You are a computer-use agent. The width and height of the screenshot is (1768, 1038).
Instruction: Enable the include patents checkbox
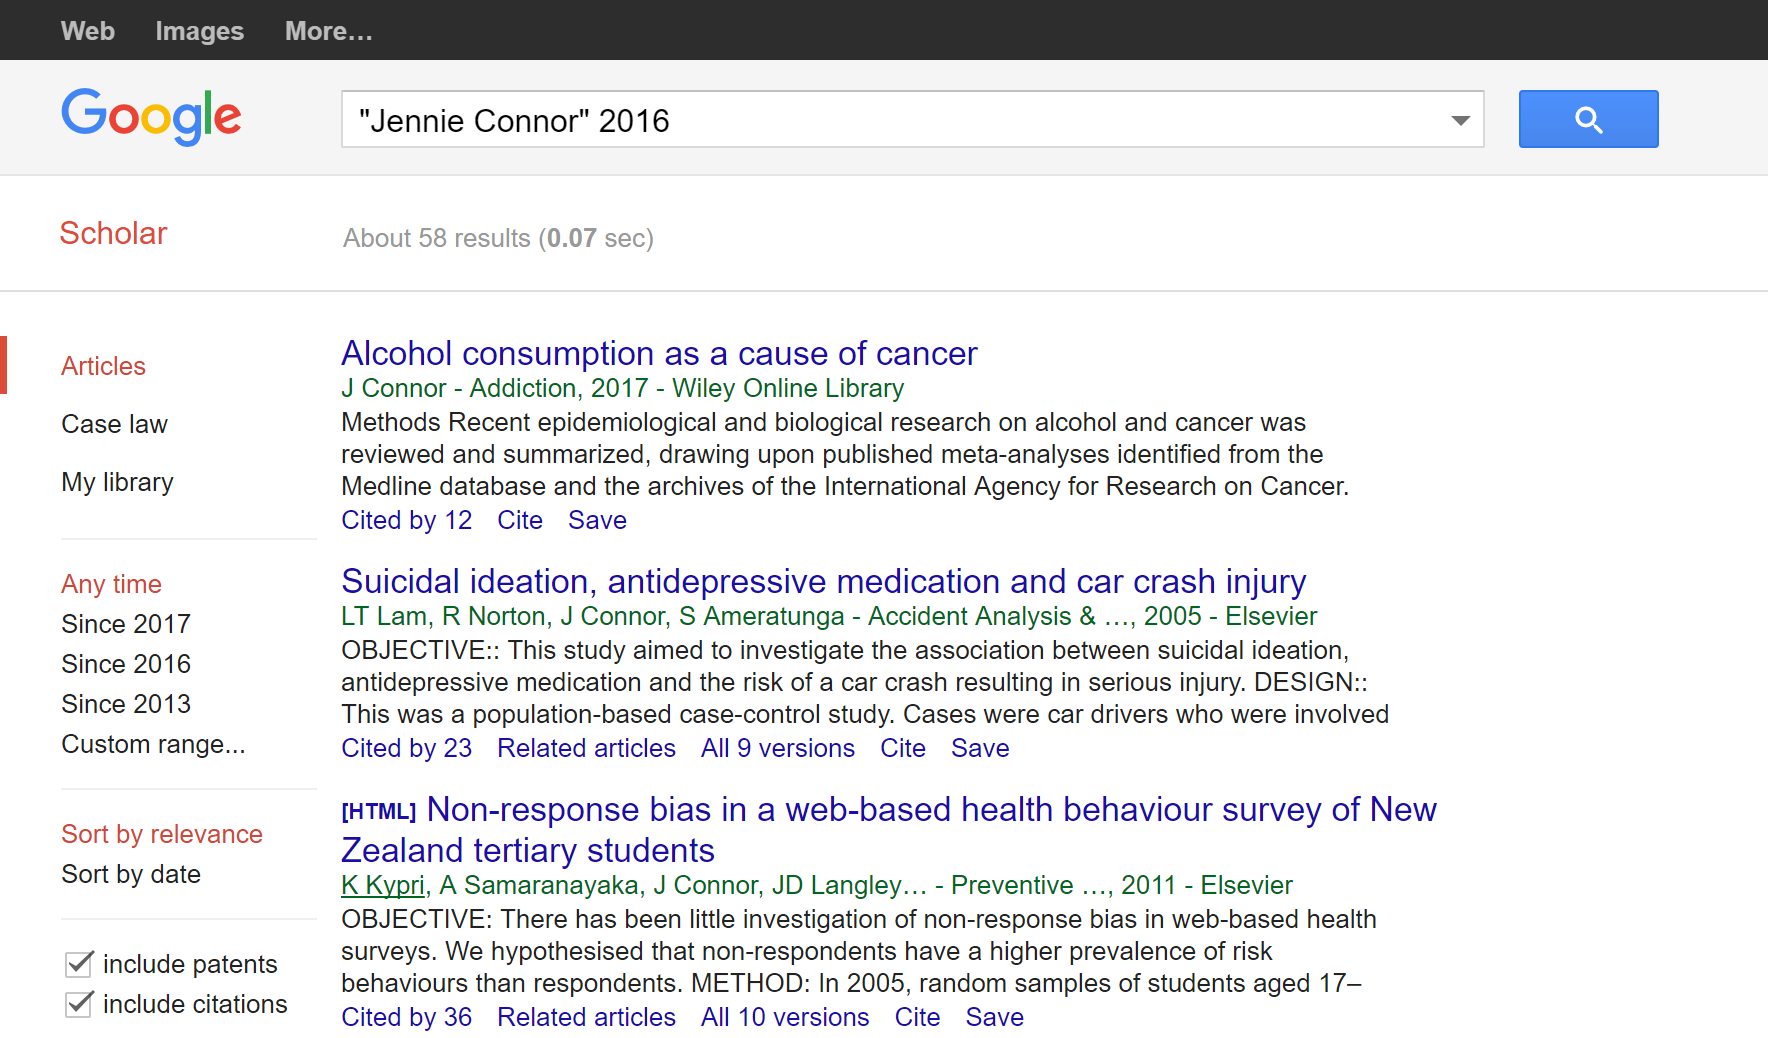(79, 964)
